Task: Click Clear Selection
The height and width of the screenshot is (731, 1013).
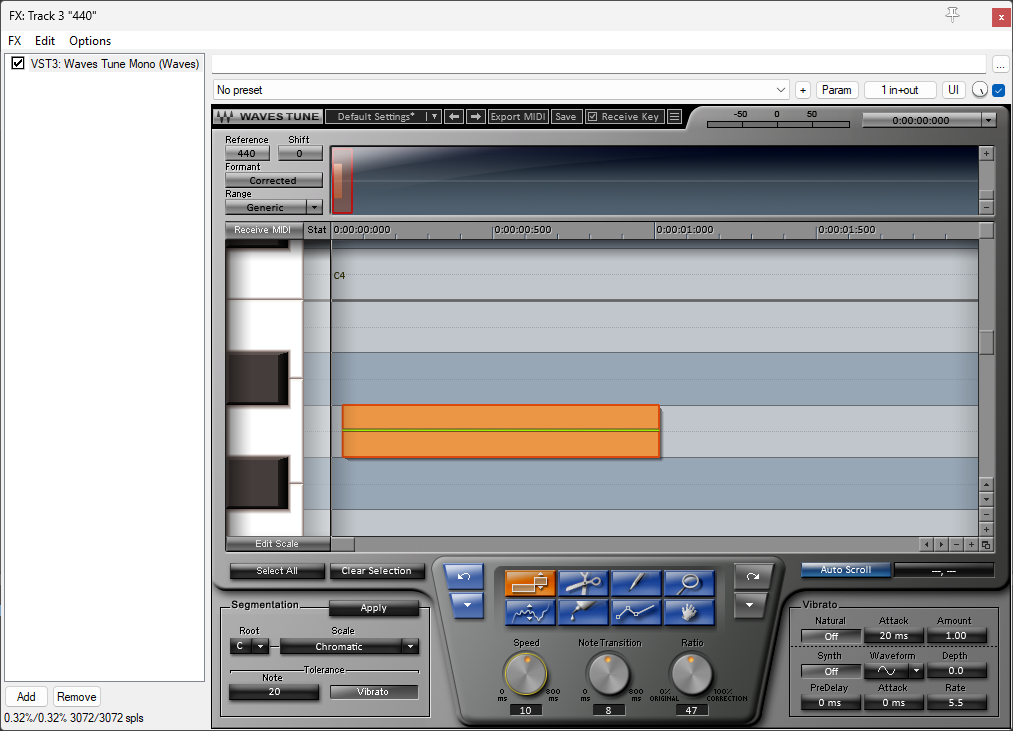Action: [377, 571]
